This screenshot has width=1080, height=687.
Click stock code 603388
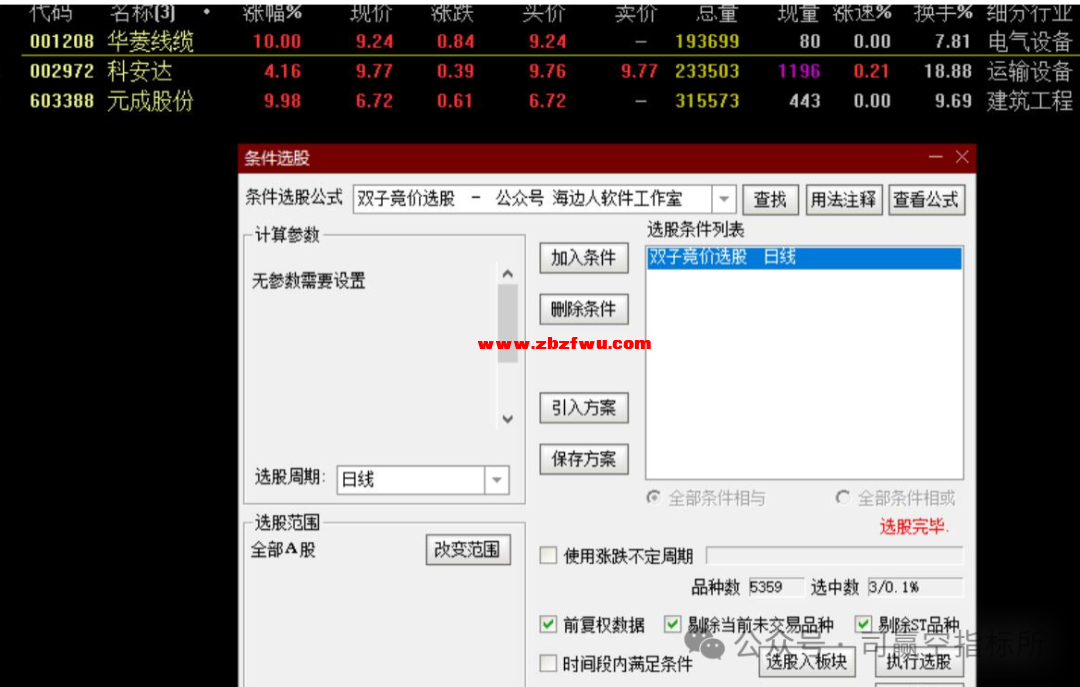(61, 101)
